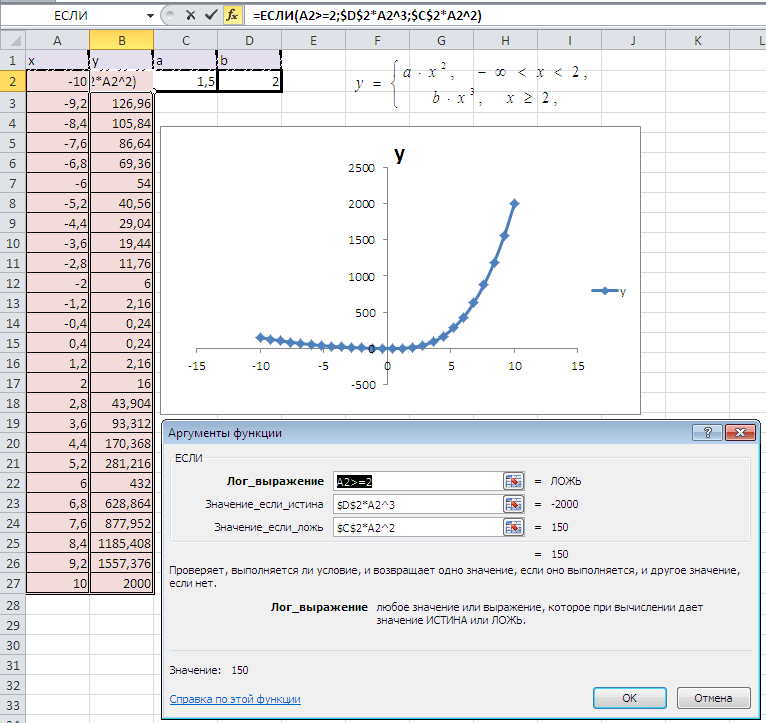Select column B header

(x=122, y=41)
